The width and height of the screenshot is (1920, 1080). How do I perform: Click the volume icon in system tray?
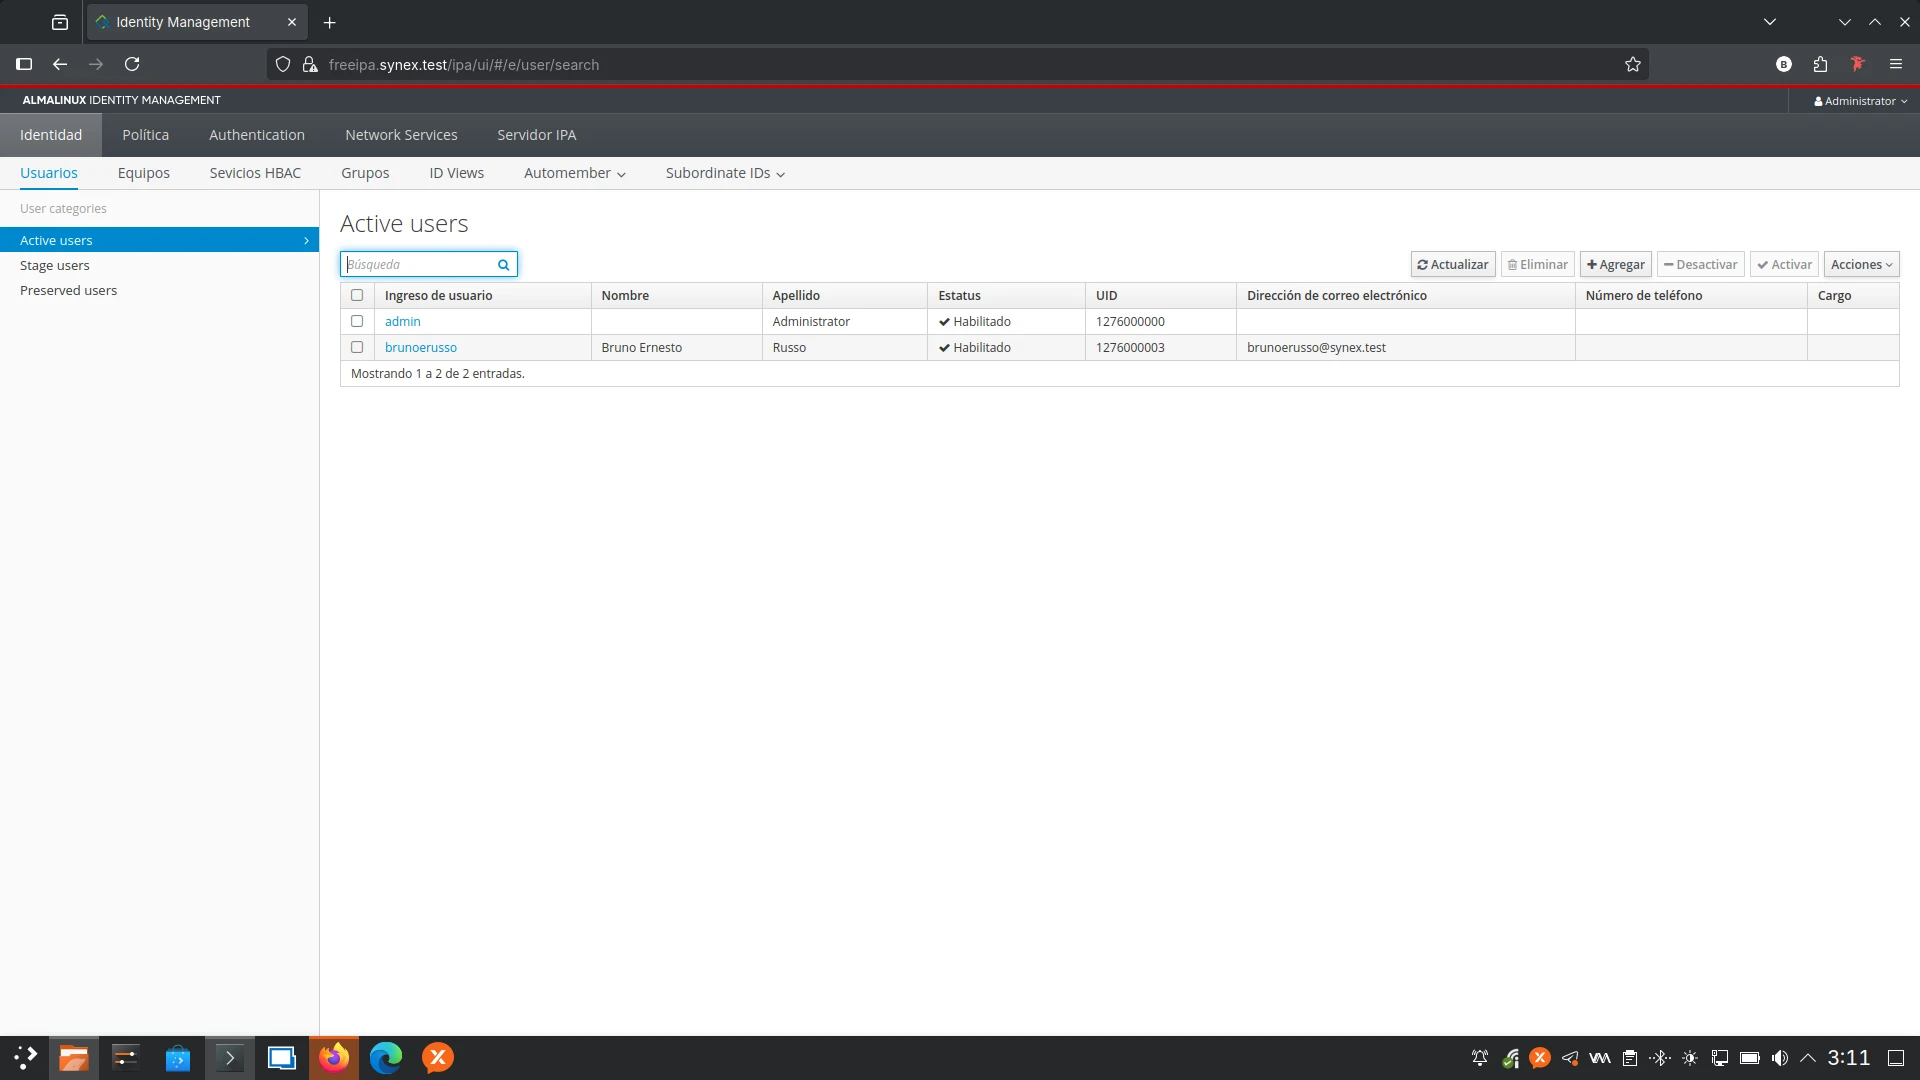click(x=1780, y=1058)
